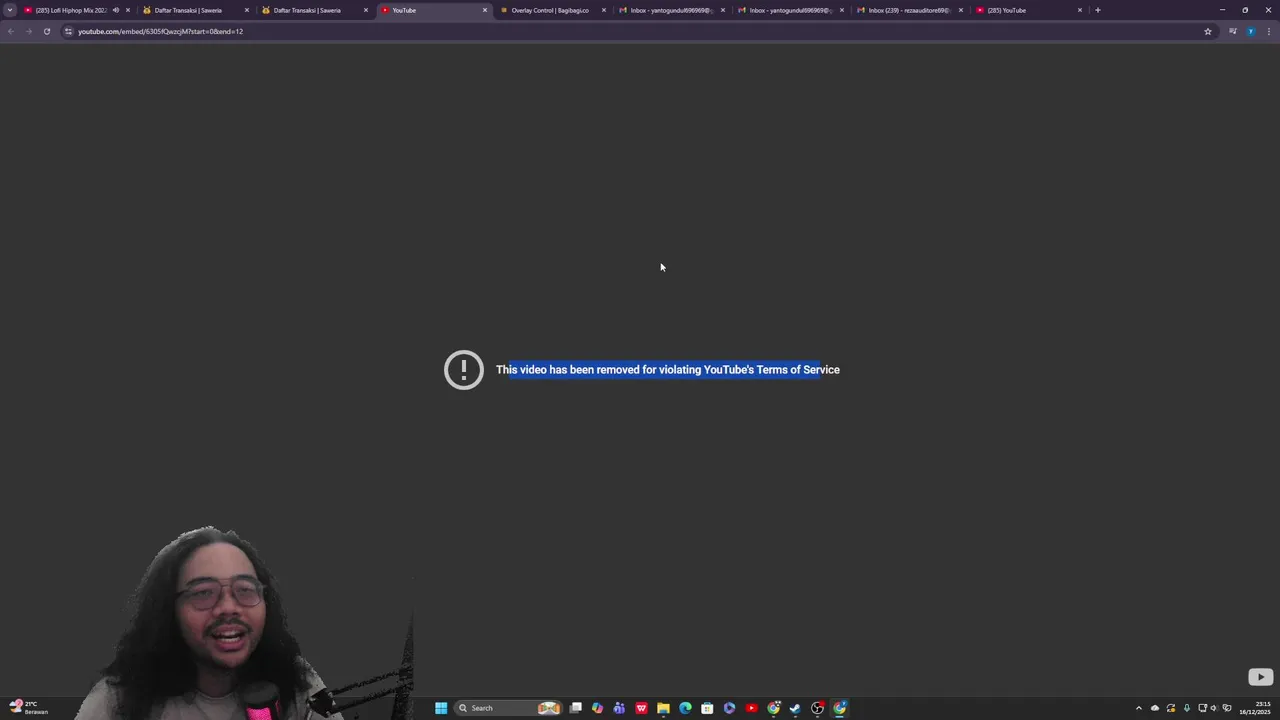Click the taskbar Search box
The image size is (1280, 720).
click(x=510, y=708)
